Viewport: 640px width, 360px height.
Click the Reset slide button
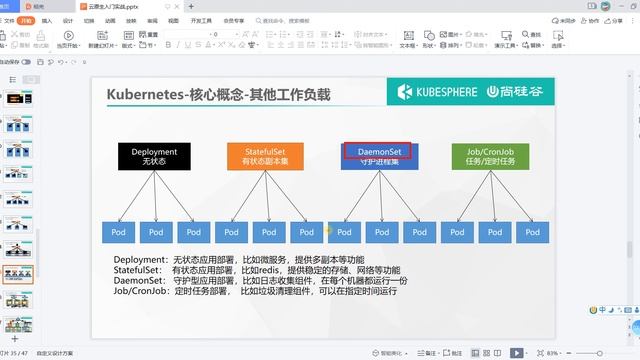click(148, 35)
